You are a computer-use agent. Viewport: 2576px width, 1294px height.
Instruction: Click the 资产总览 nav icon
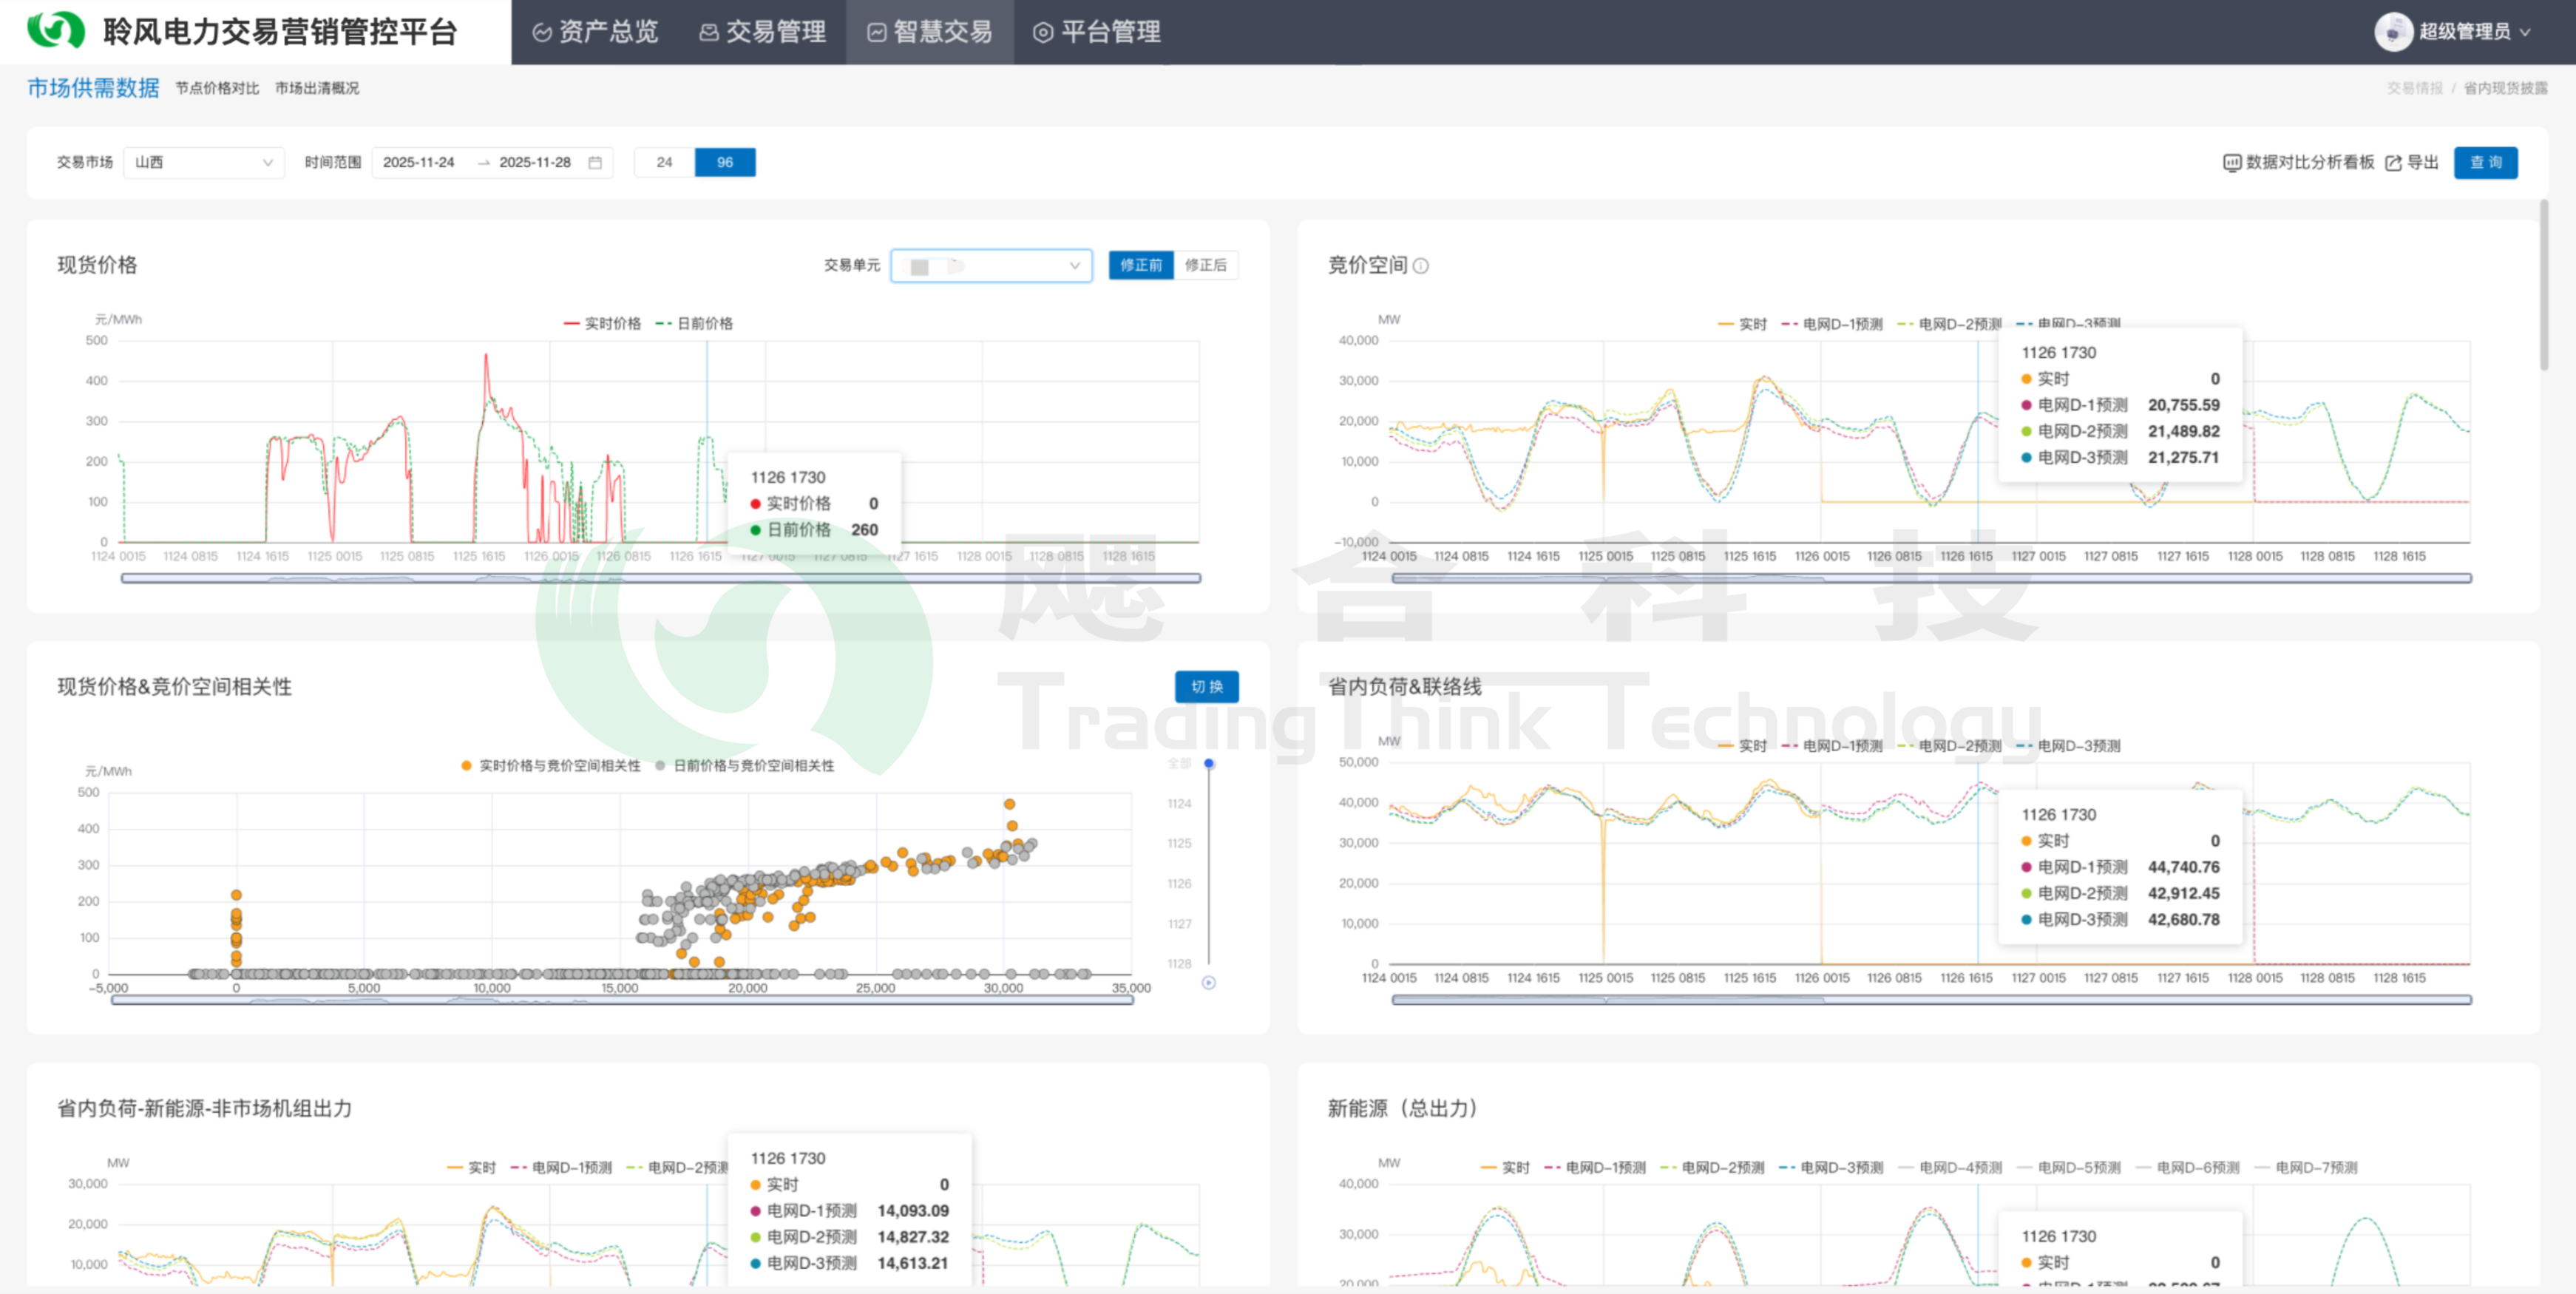tap(542, 32)
